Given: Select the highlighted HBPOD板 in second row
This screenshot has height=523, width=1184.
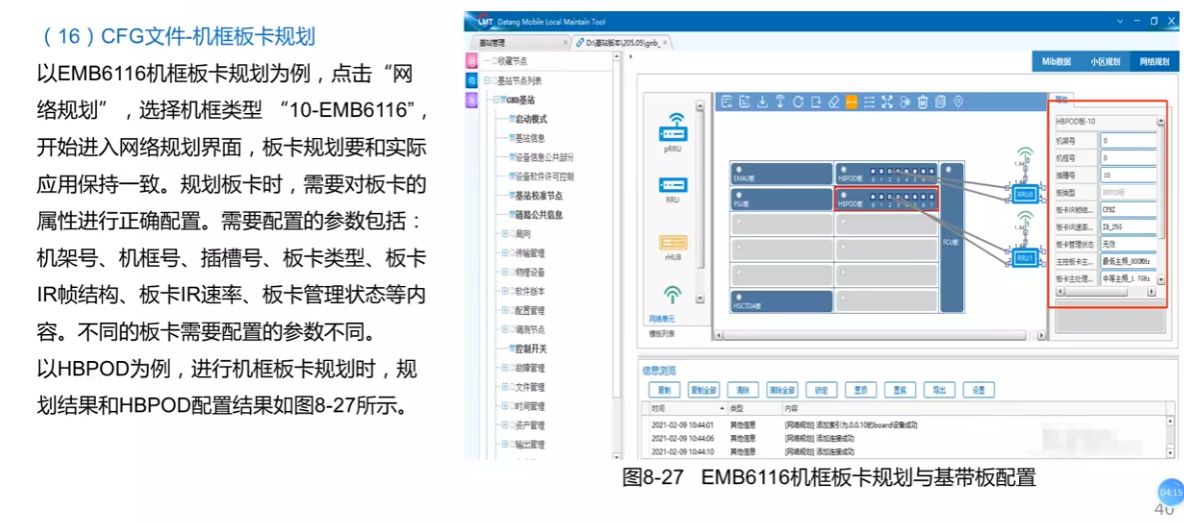Looking at the screenshot, I should [886, 199].
